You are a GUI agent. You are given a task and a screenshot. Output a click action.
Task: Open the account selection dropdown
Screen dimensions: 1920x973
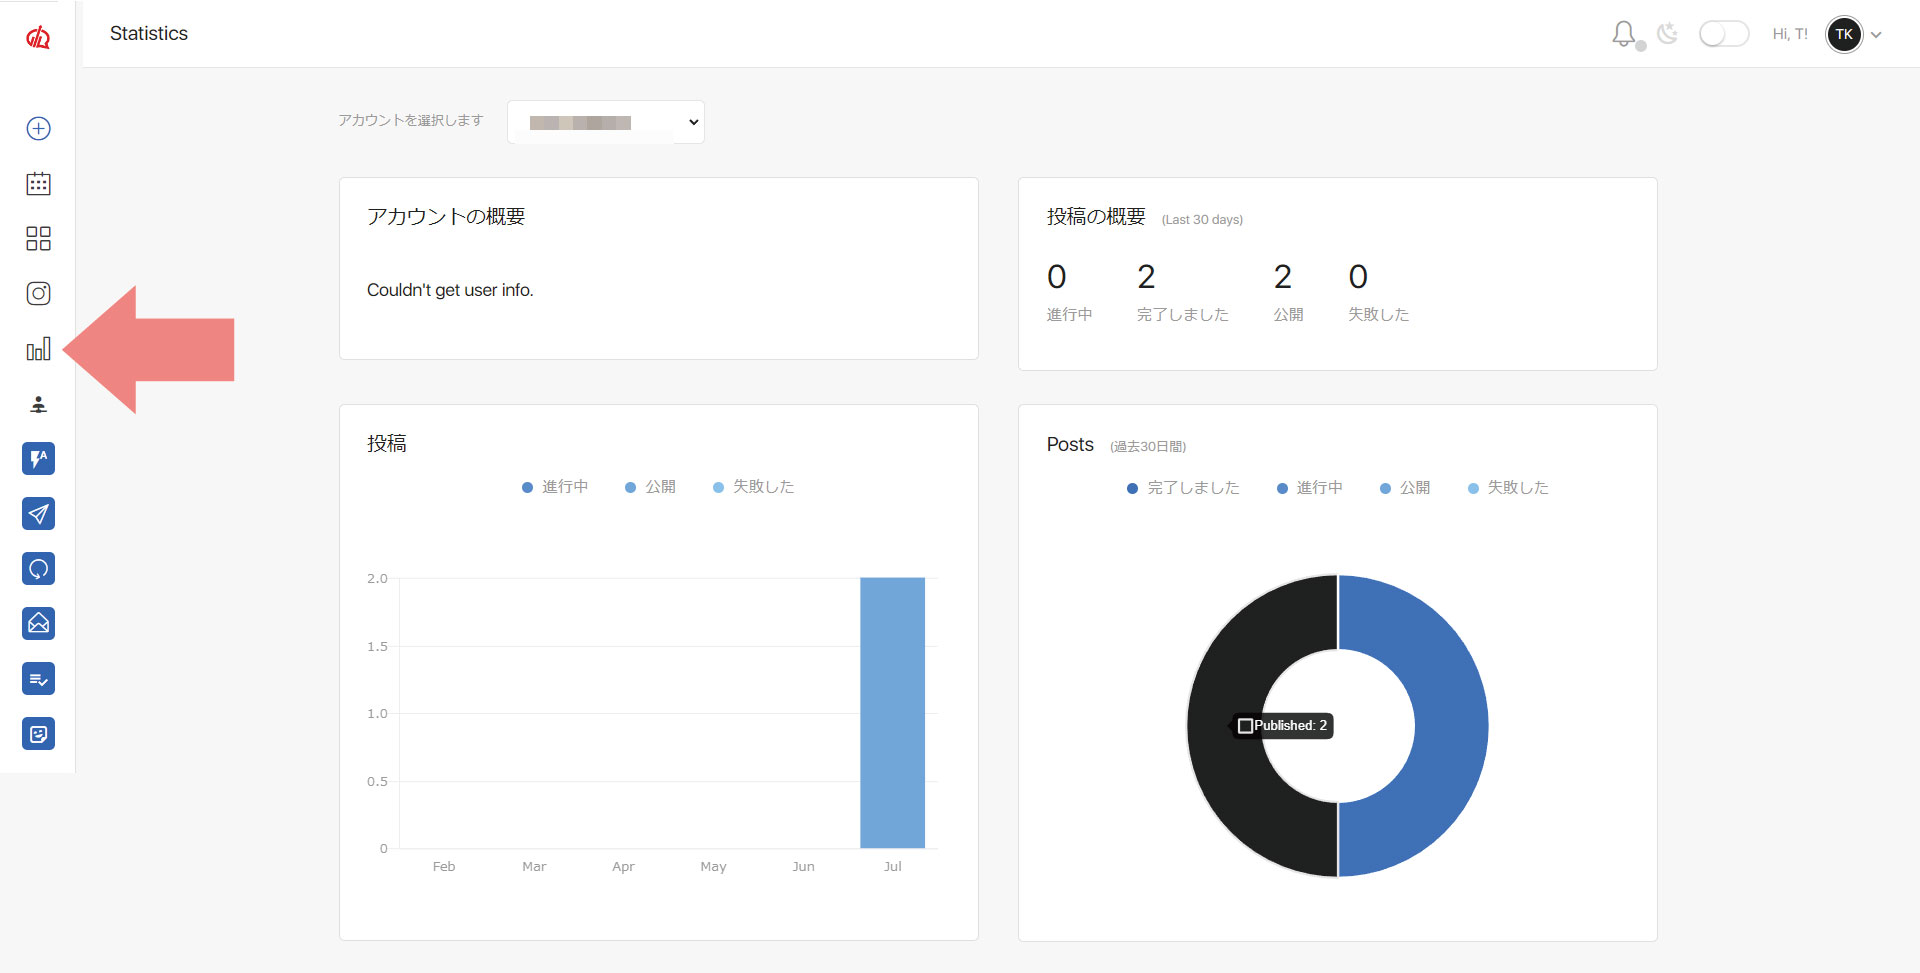pyautogui.click(x=606, y=122)
